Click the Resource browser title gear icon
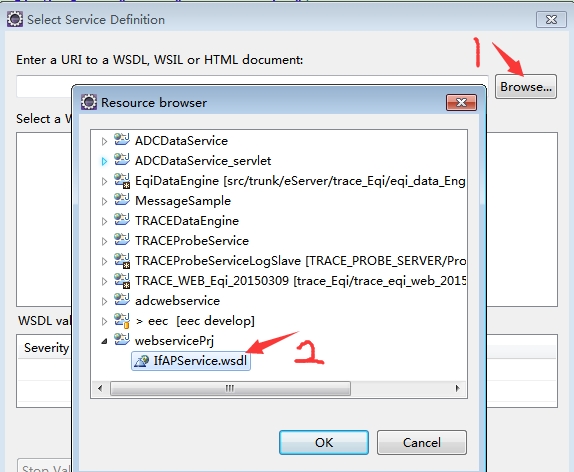Viewport: 574px width, 472px height. pos(89,102)
